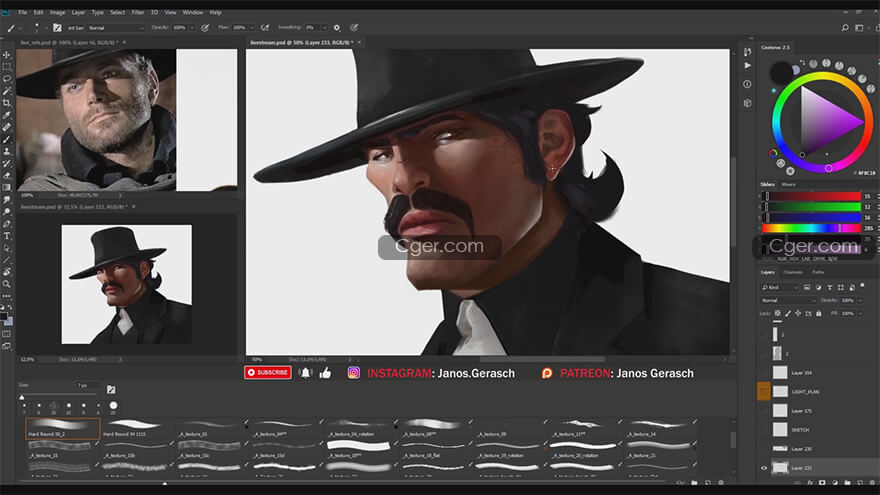Viewport: 880px width, 495px height.
Task: Open the tool preset dropdown arrow
Action: point(21,28)
